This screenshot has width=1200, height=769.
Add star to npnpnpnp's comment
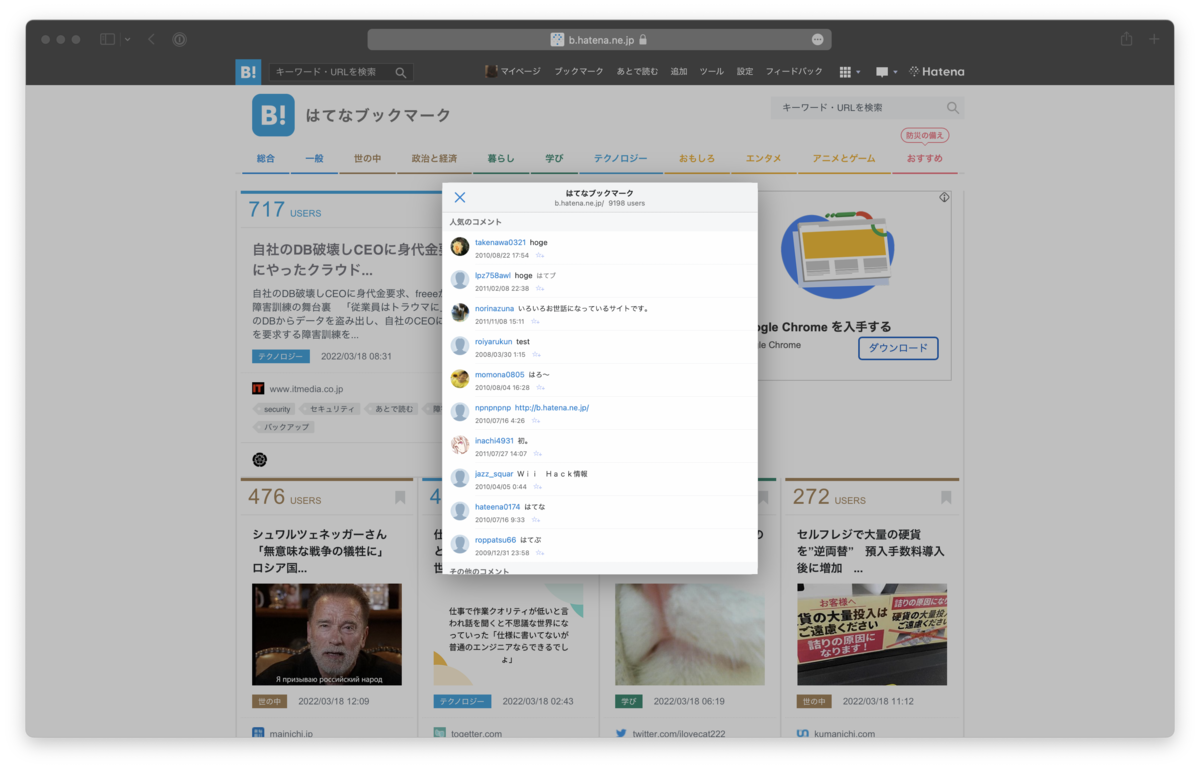[536, 421]
